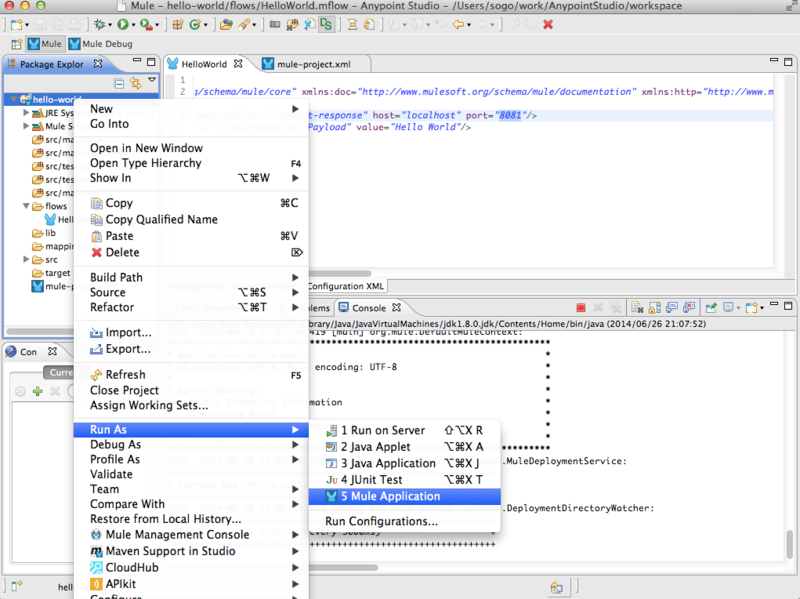Viewport: 800px width, 599px height.
Task: Click the green plus icon in Connections view
Action: [37, 391]
